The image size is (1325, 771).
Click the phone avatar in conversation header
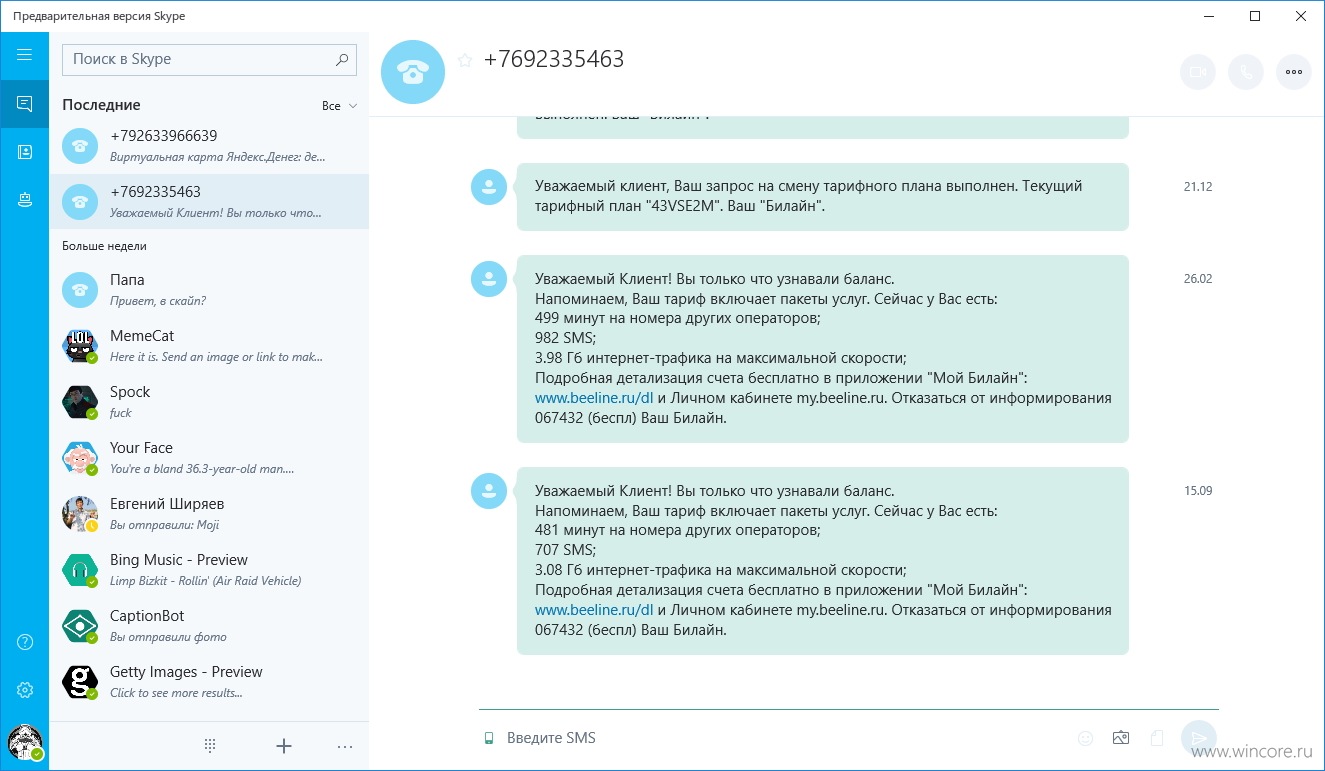click(412, 71)
